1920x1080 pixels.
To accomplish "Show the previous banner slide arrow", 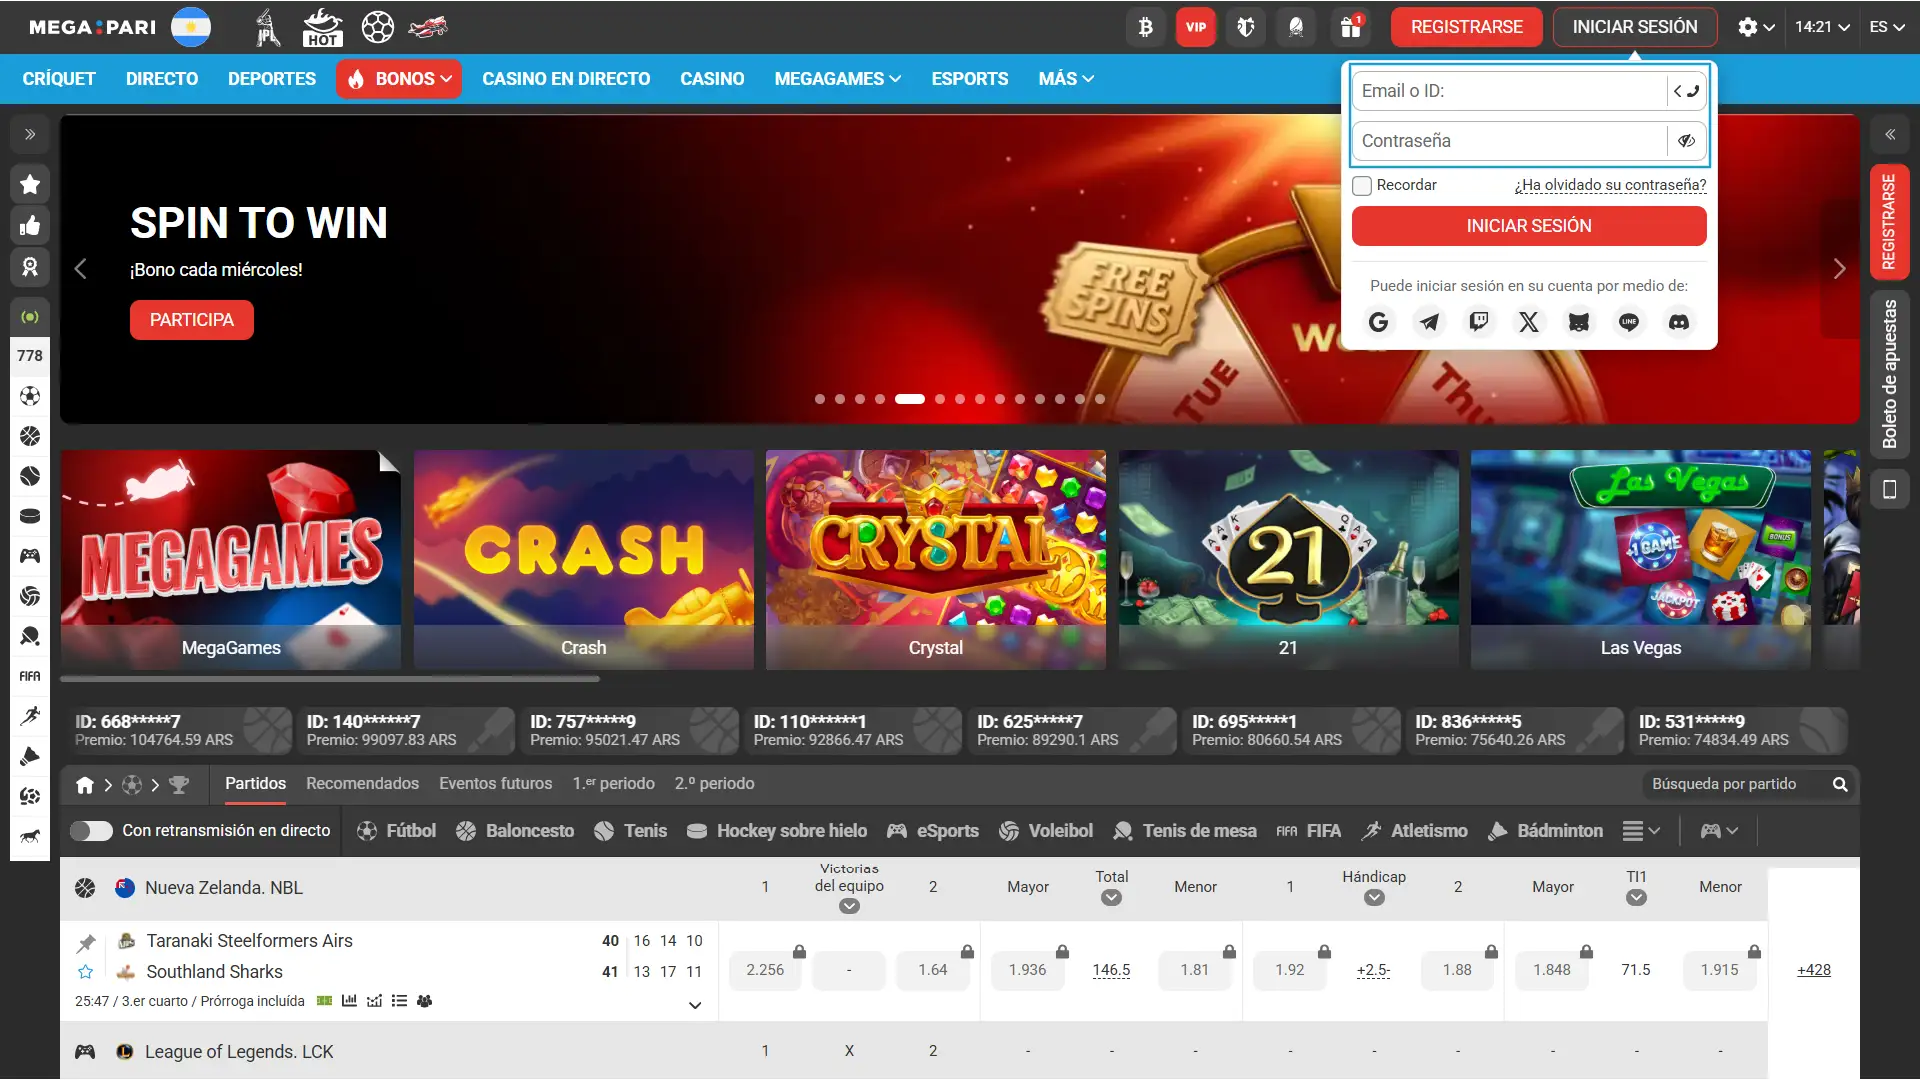I will click(x=81, y=269).
